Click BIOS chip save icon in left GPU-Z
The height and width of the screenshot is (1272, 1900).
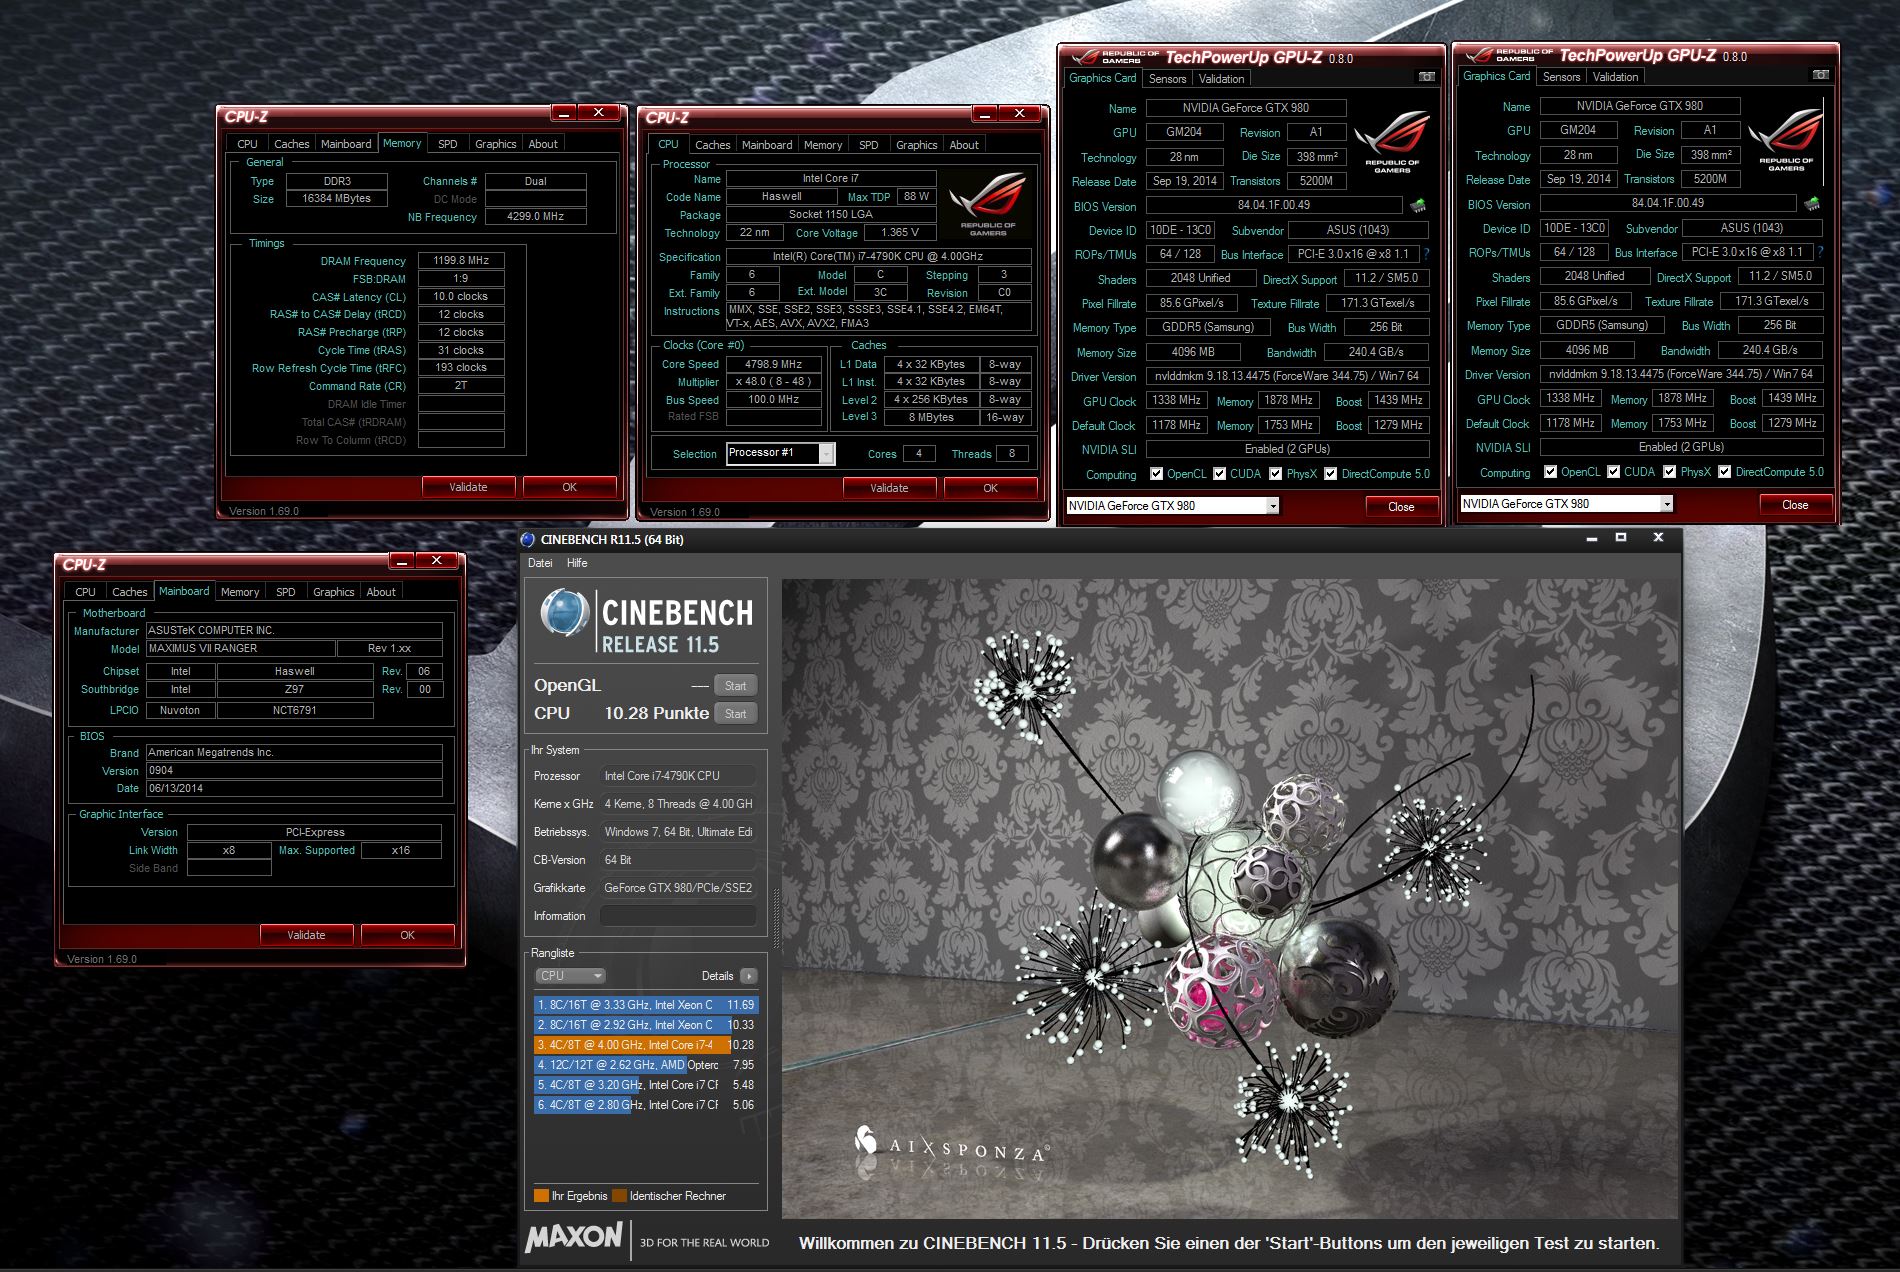pyautogui.click(x=1418, y=205)
